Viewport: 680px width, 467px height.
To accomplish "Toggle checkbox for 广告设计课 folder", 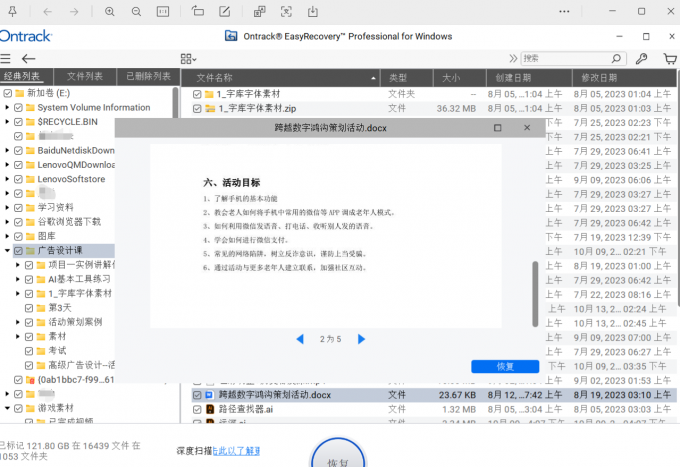I will pyautogui.click(x=18, y=251).
